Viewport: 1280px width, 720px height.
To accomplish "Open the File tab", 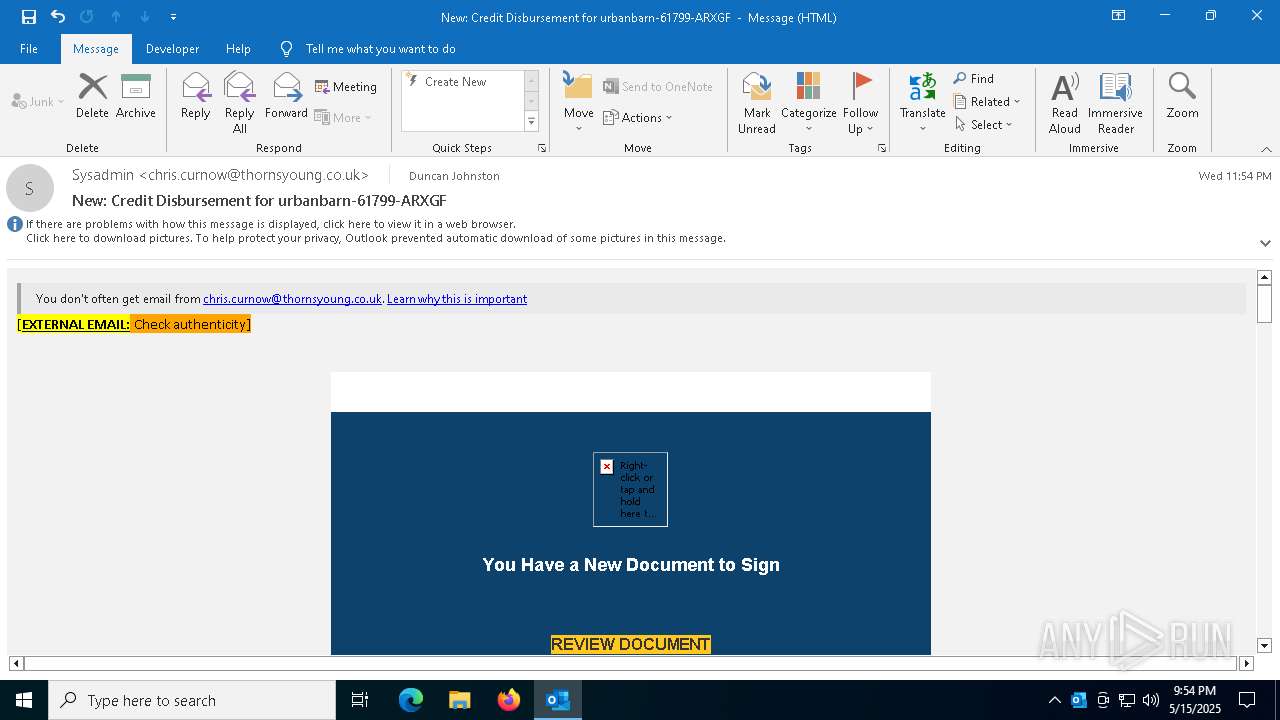I will [x=29, y=49].
